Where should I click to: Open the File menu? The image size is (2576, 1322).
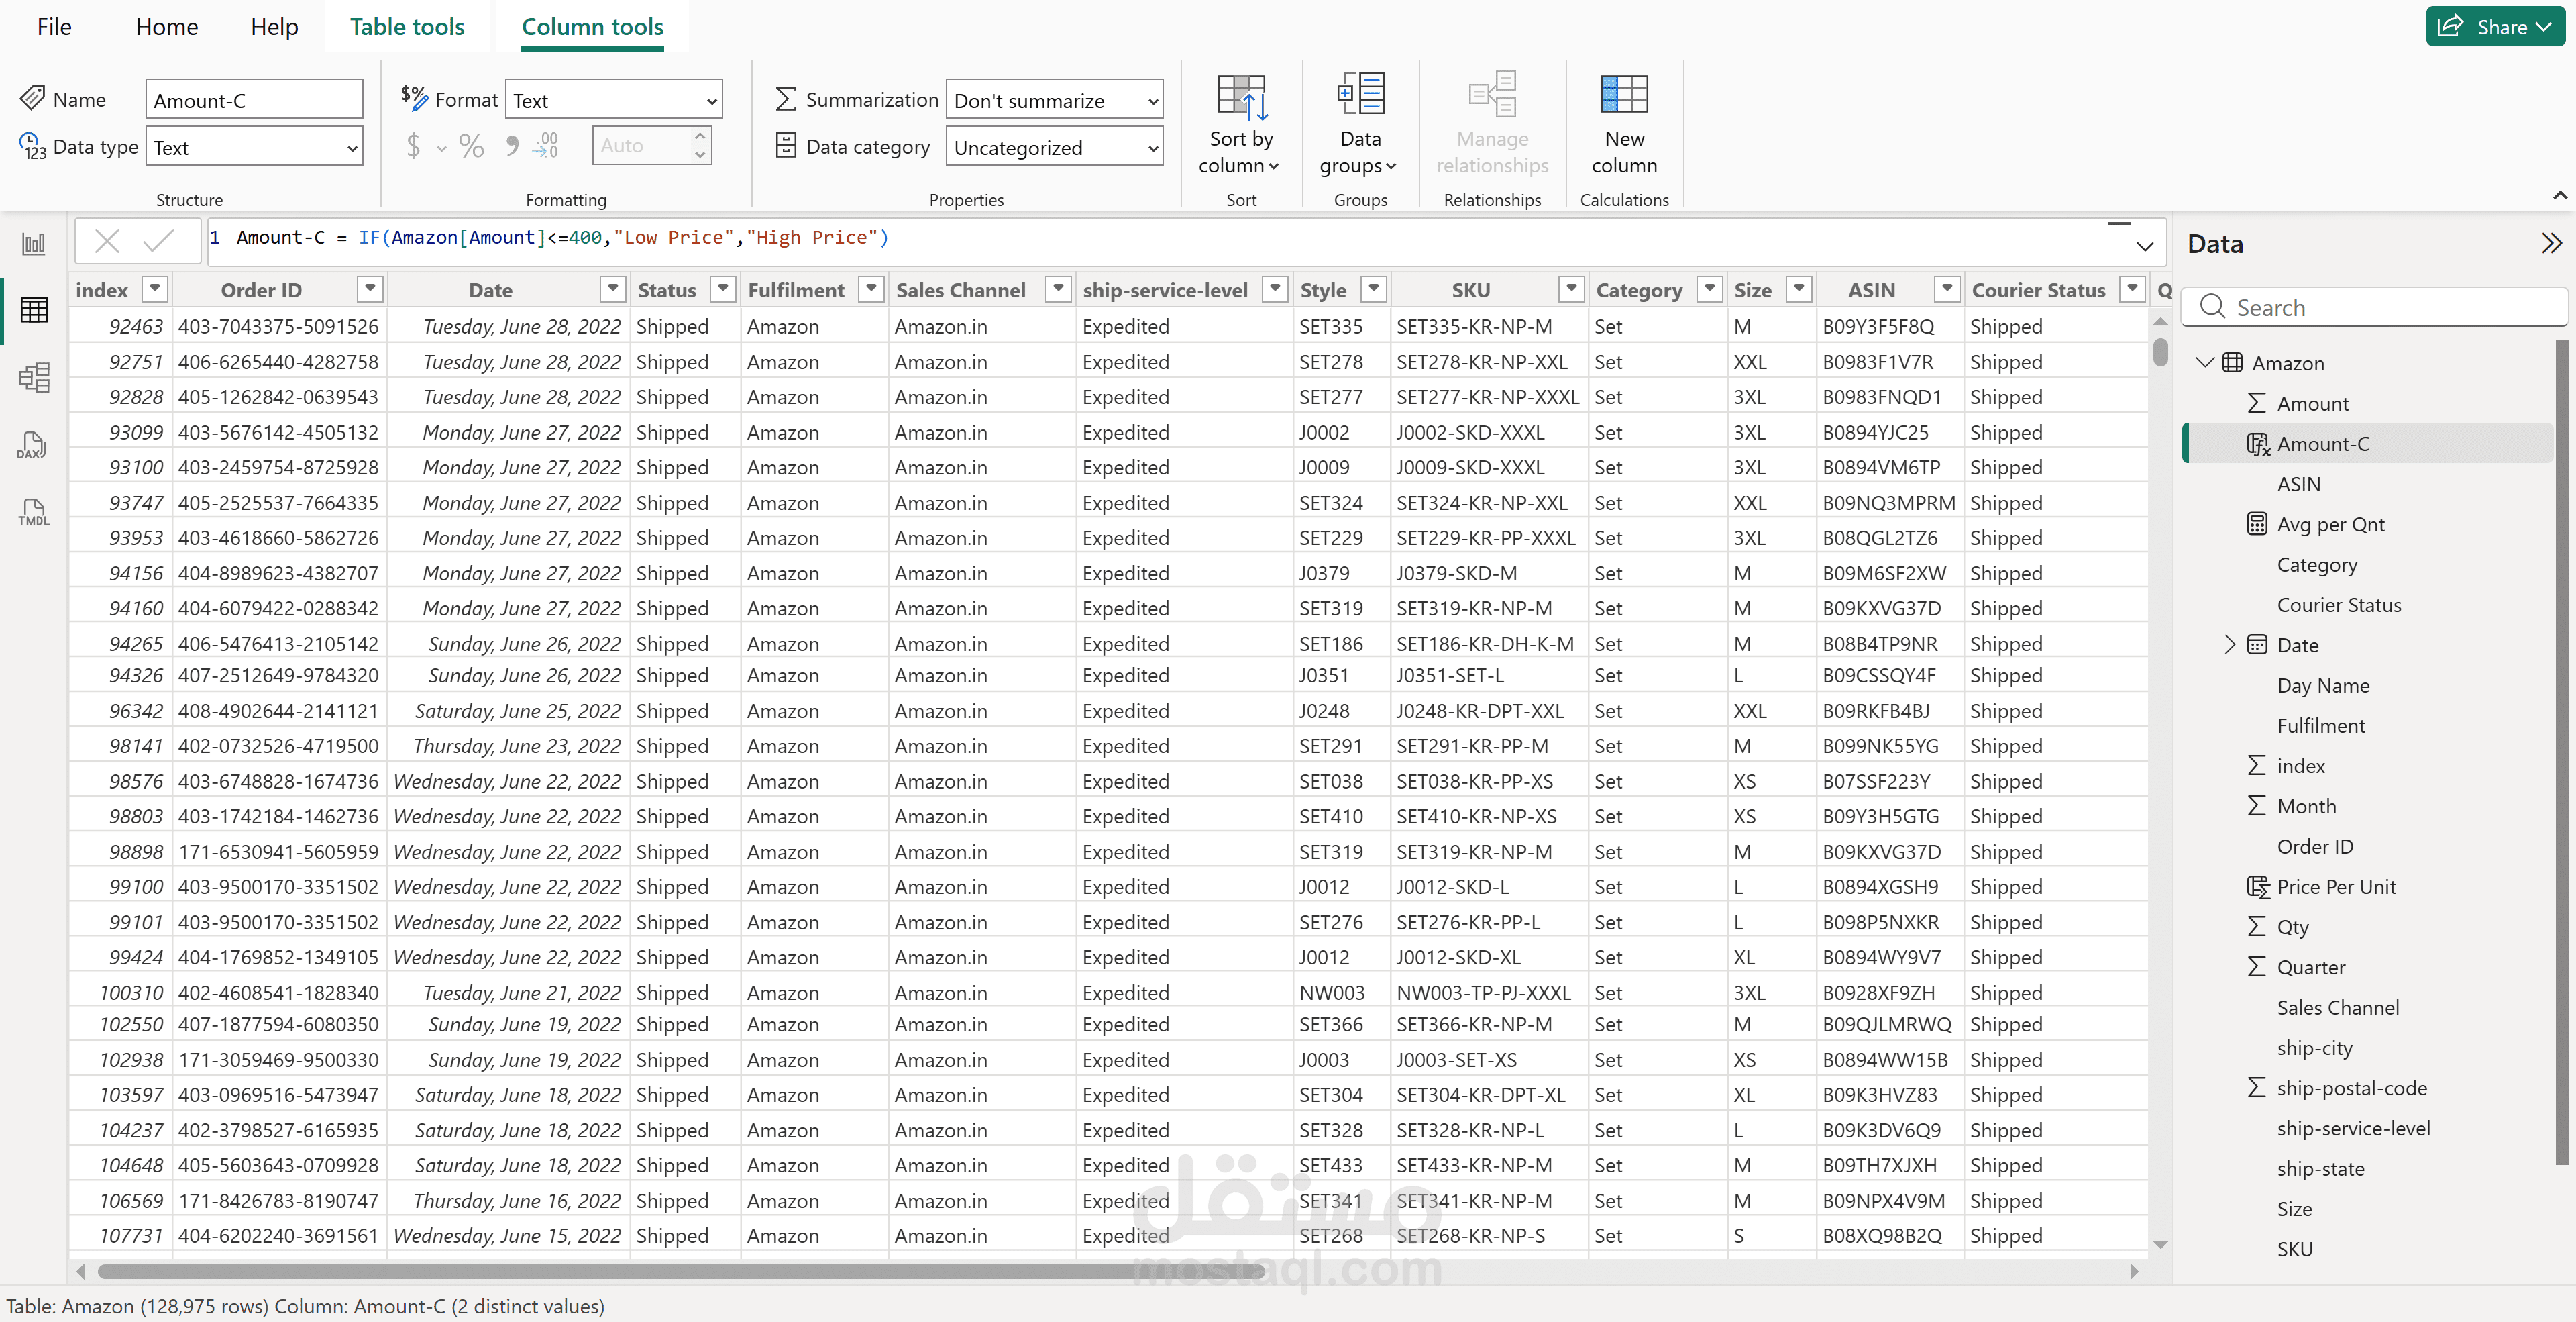click(54, 27)
